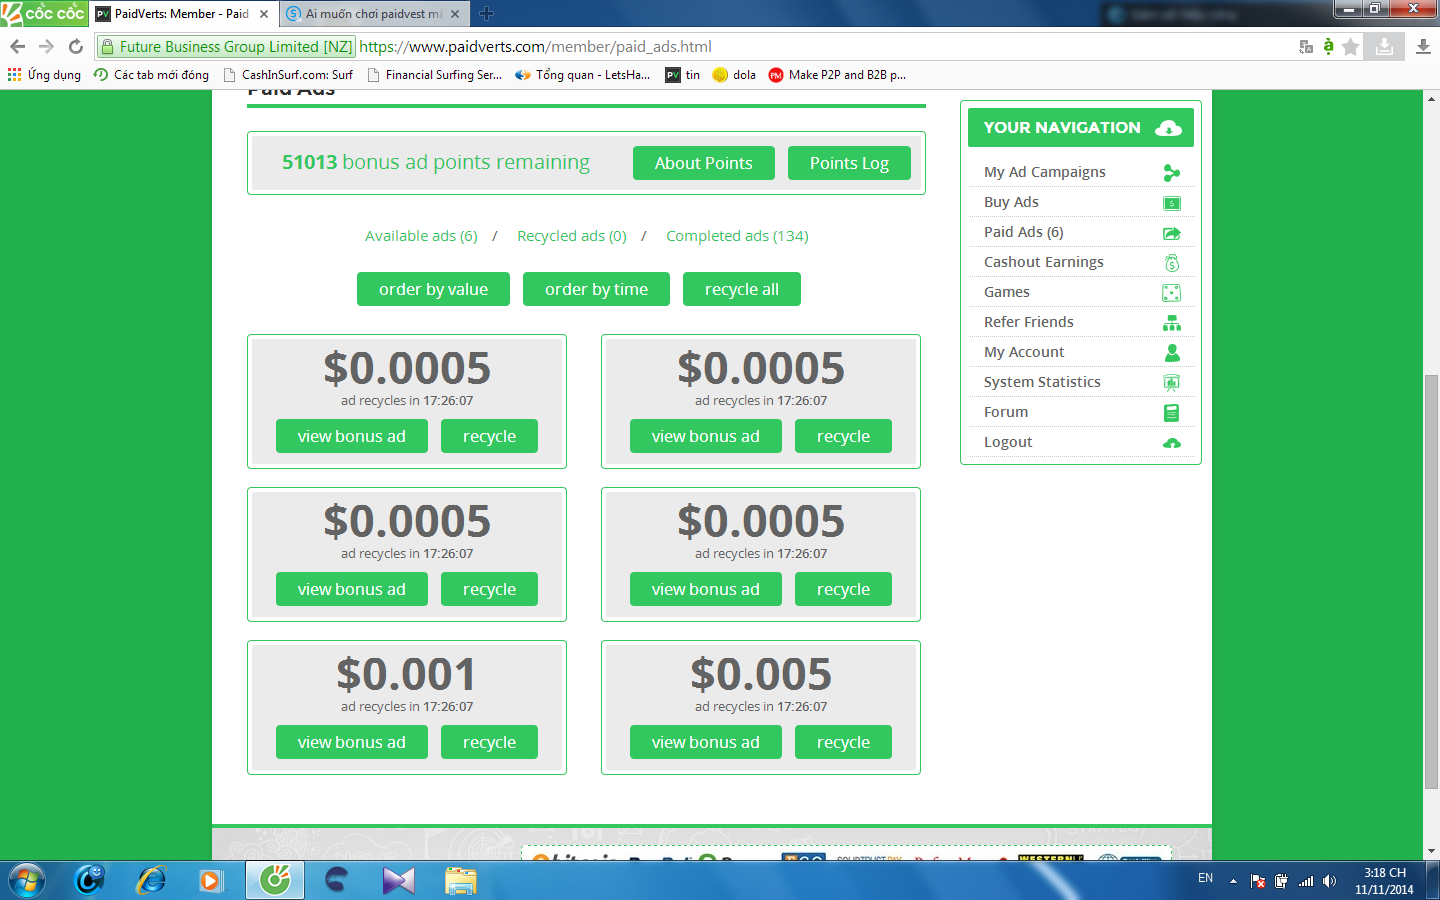
Task: Go back with the browser back arrow
Action: 17,46
